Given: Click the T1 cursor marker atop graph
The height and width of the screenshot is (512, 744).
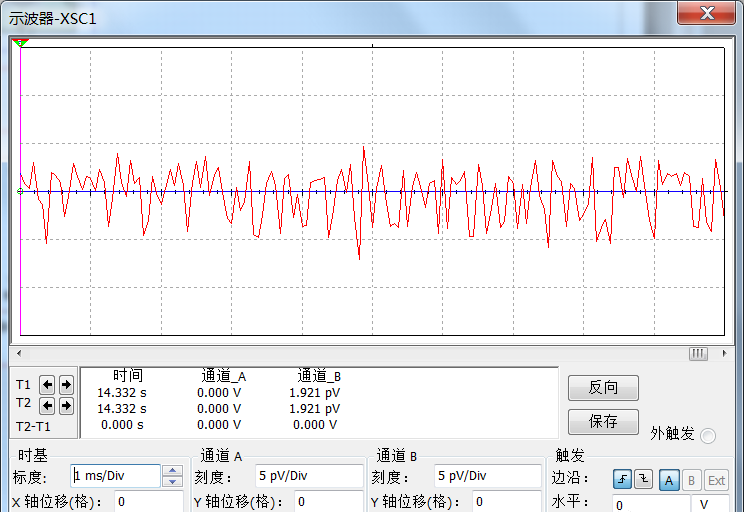Looking at the screenshot, I should 21,42.
